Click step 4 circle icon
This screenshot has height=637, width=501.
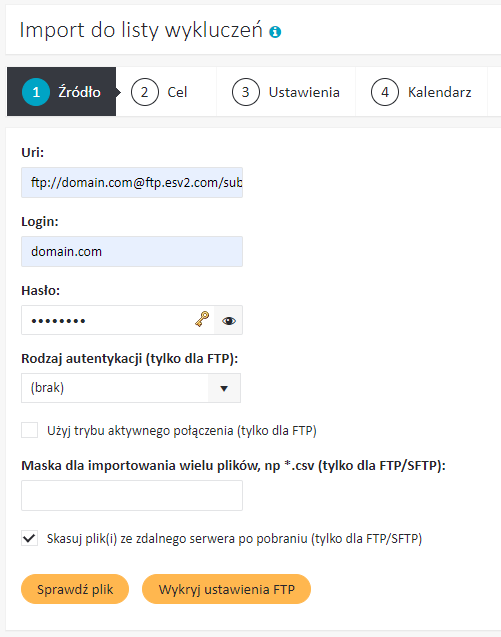pyautogui.click(x=385, y=92)
